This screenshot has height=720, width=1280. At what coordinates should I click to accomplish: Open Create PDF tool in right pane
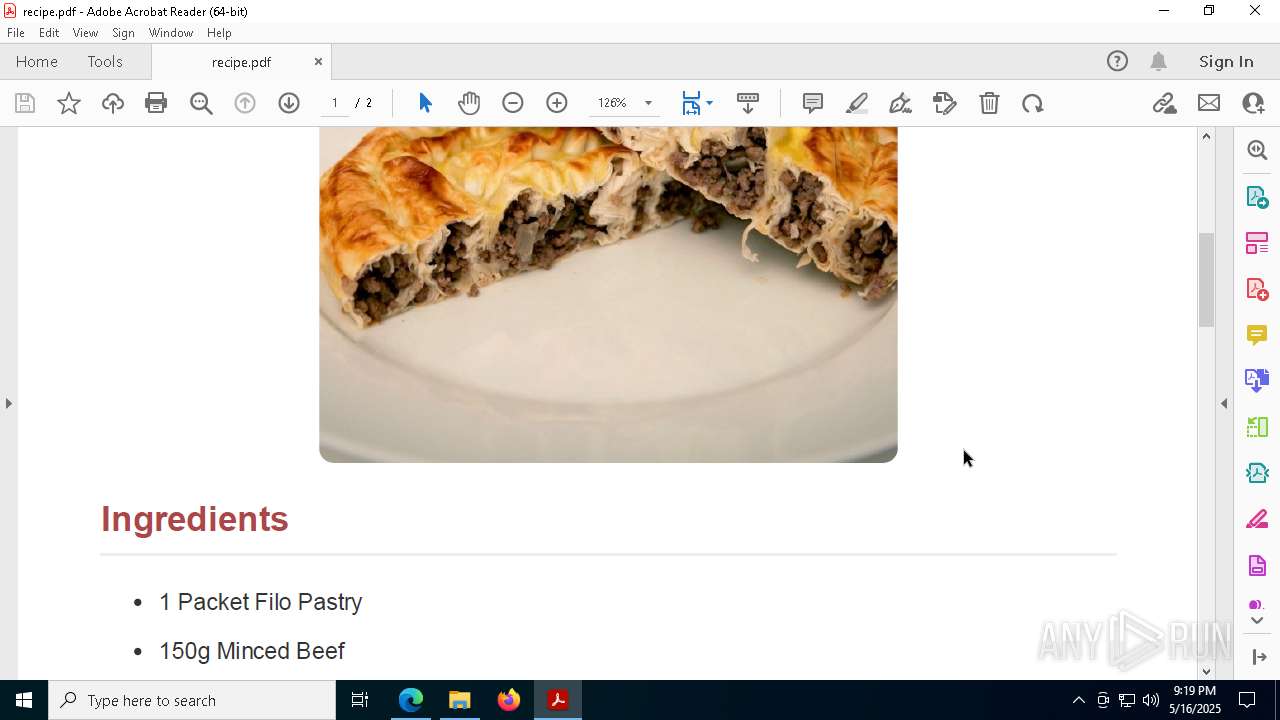1257,288
